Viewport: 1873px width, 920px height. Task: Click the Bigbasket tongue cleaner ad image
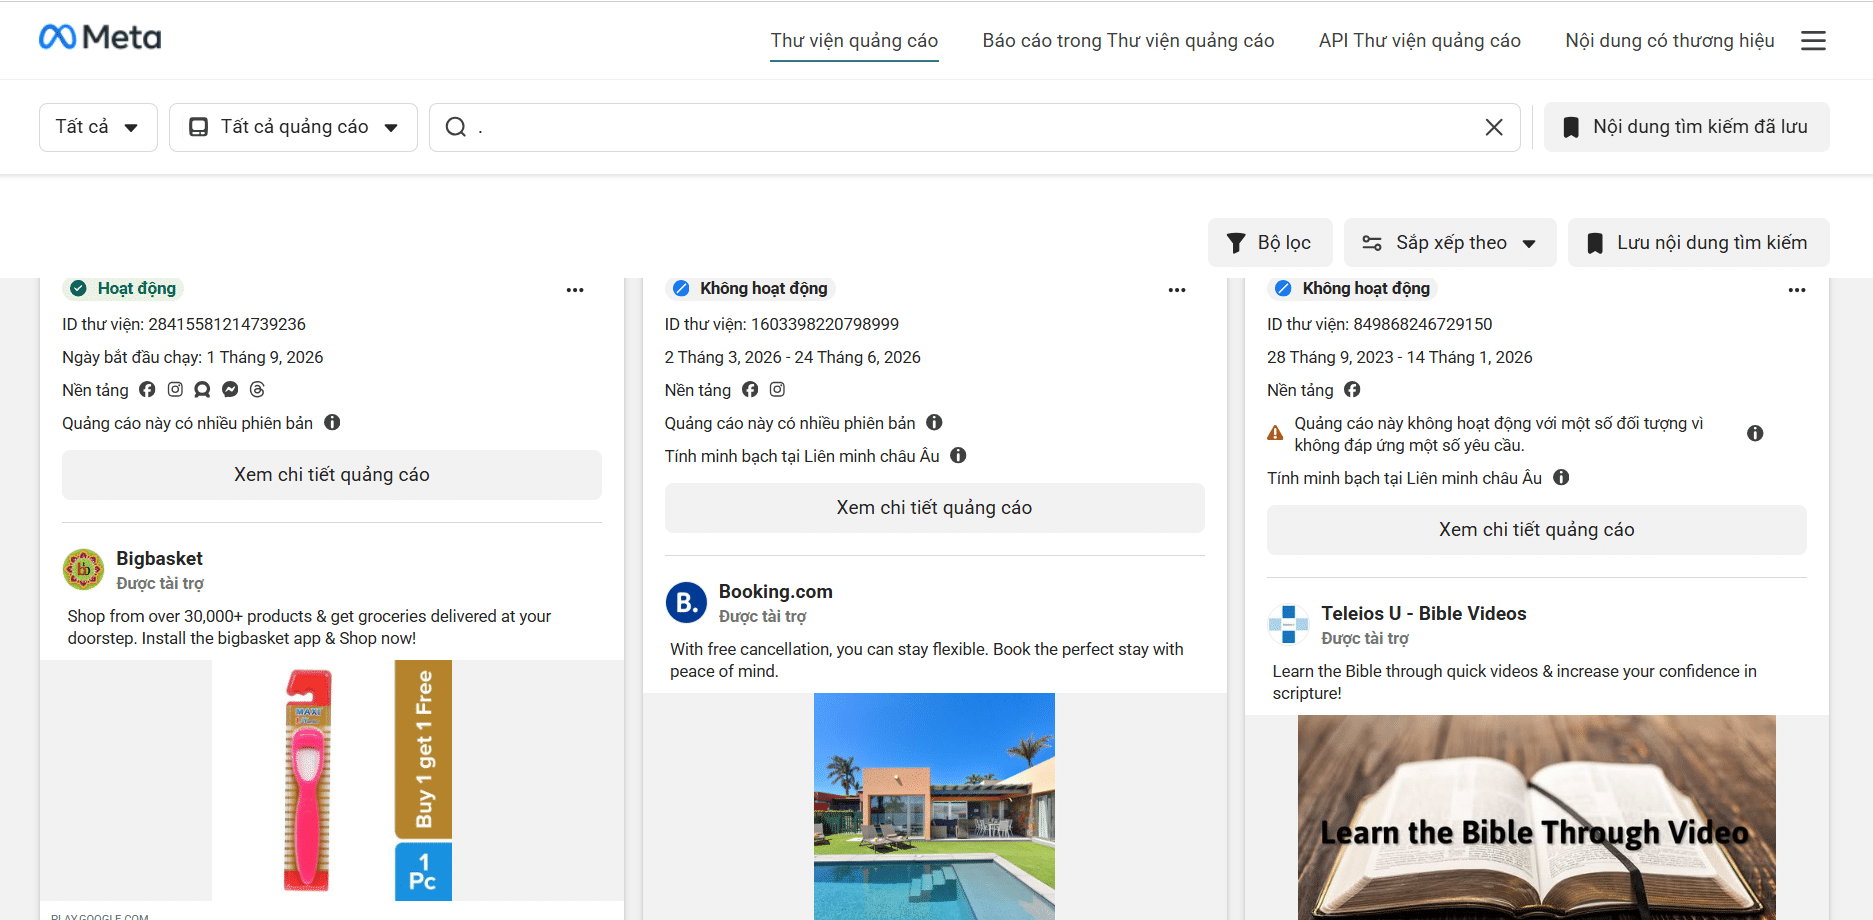tap(332, 780)
